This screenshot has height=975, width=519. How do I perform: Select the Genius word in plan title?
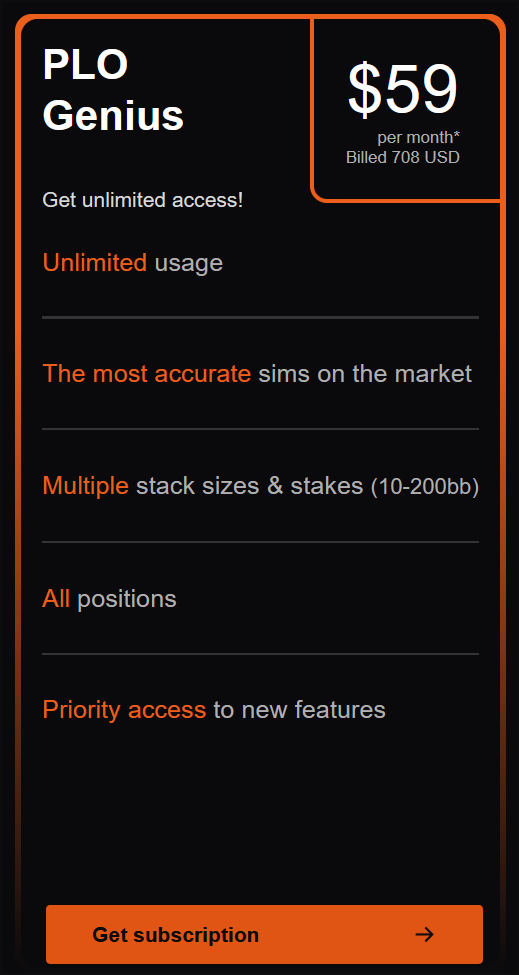point(113,115)
